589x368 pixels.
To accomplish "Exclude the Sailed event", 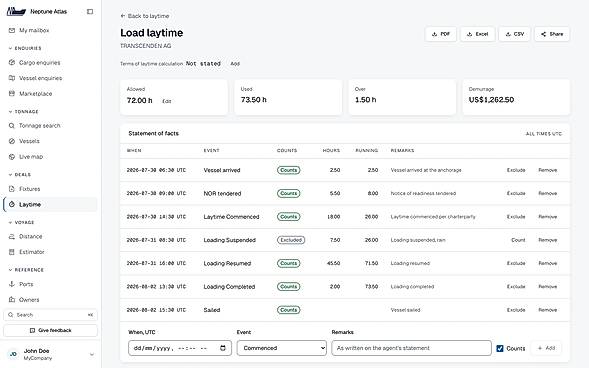I will tap(516, 310).
